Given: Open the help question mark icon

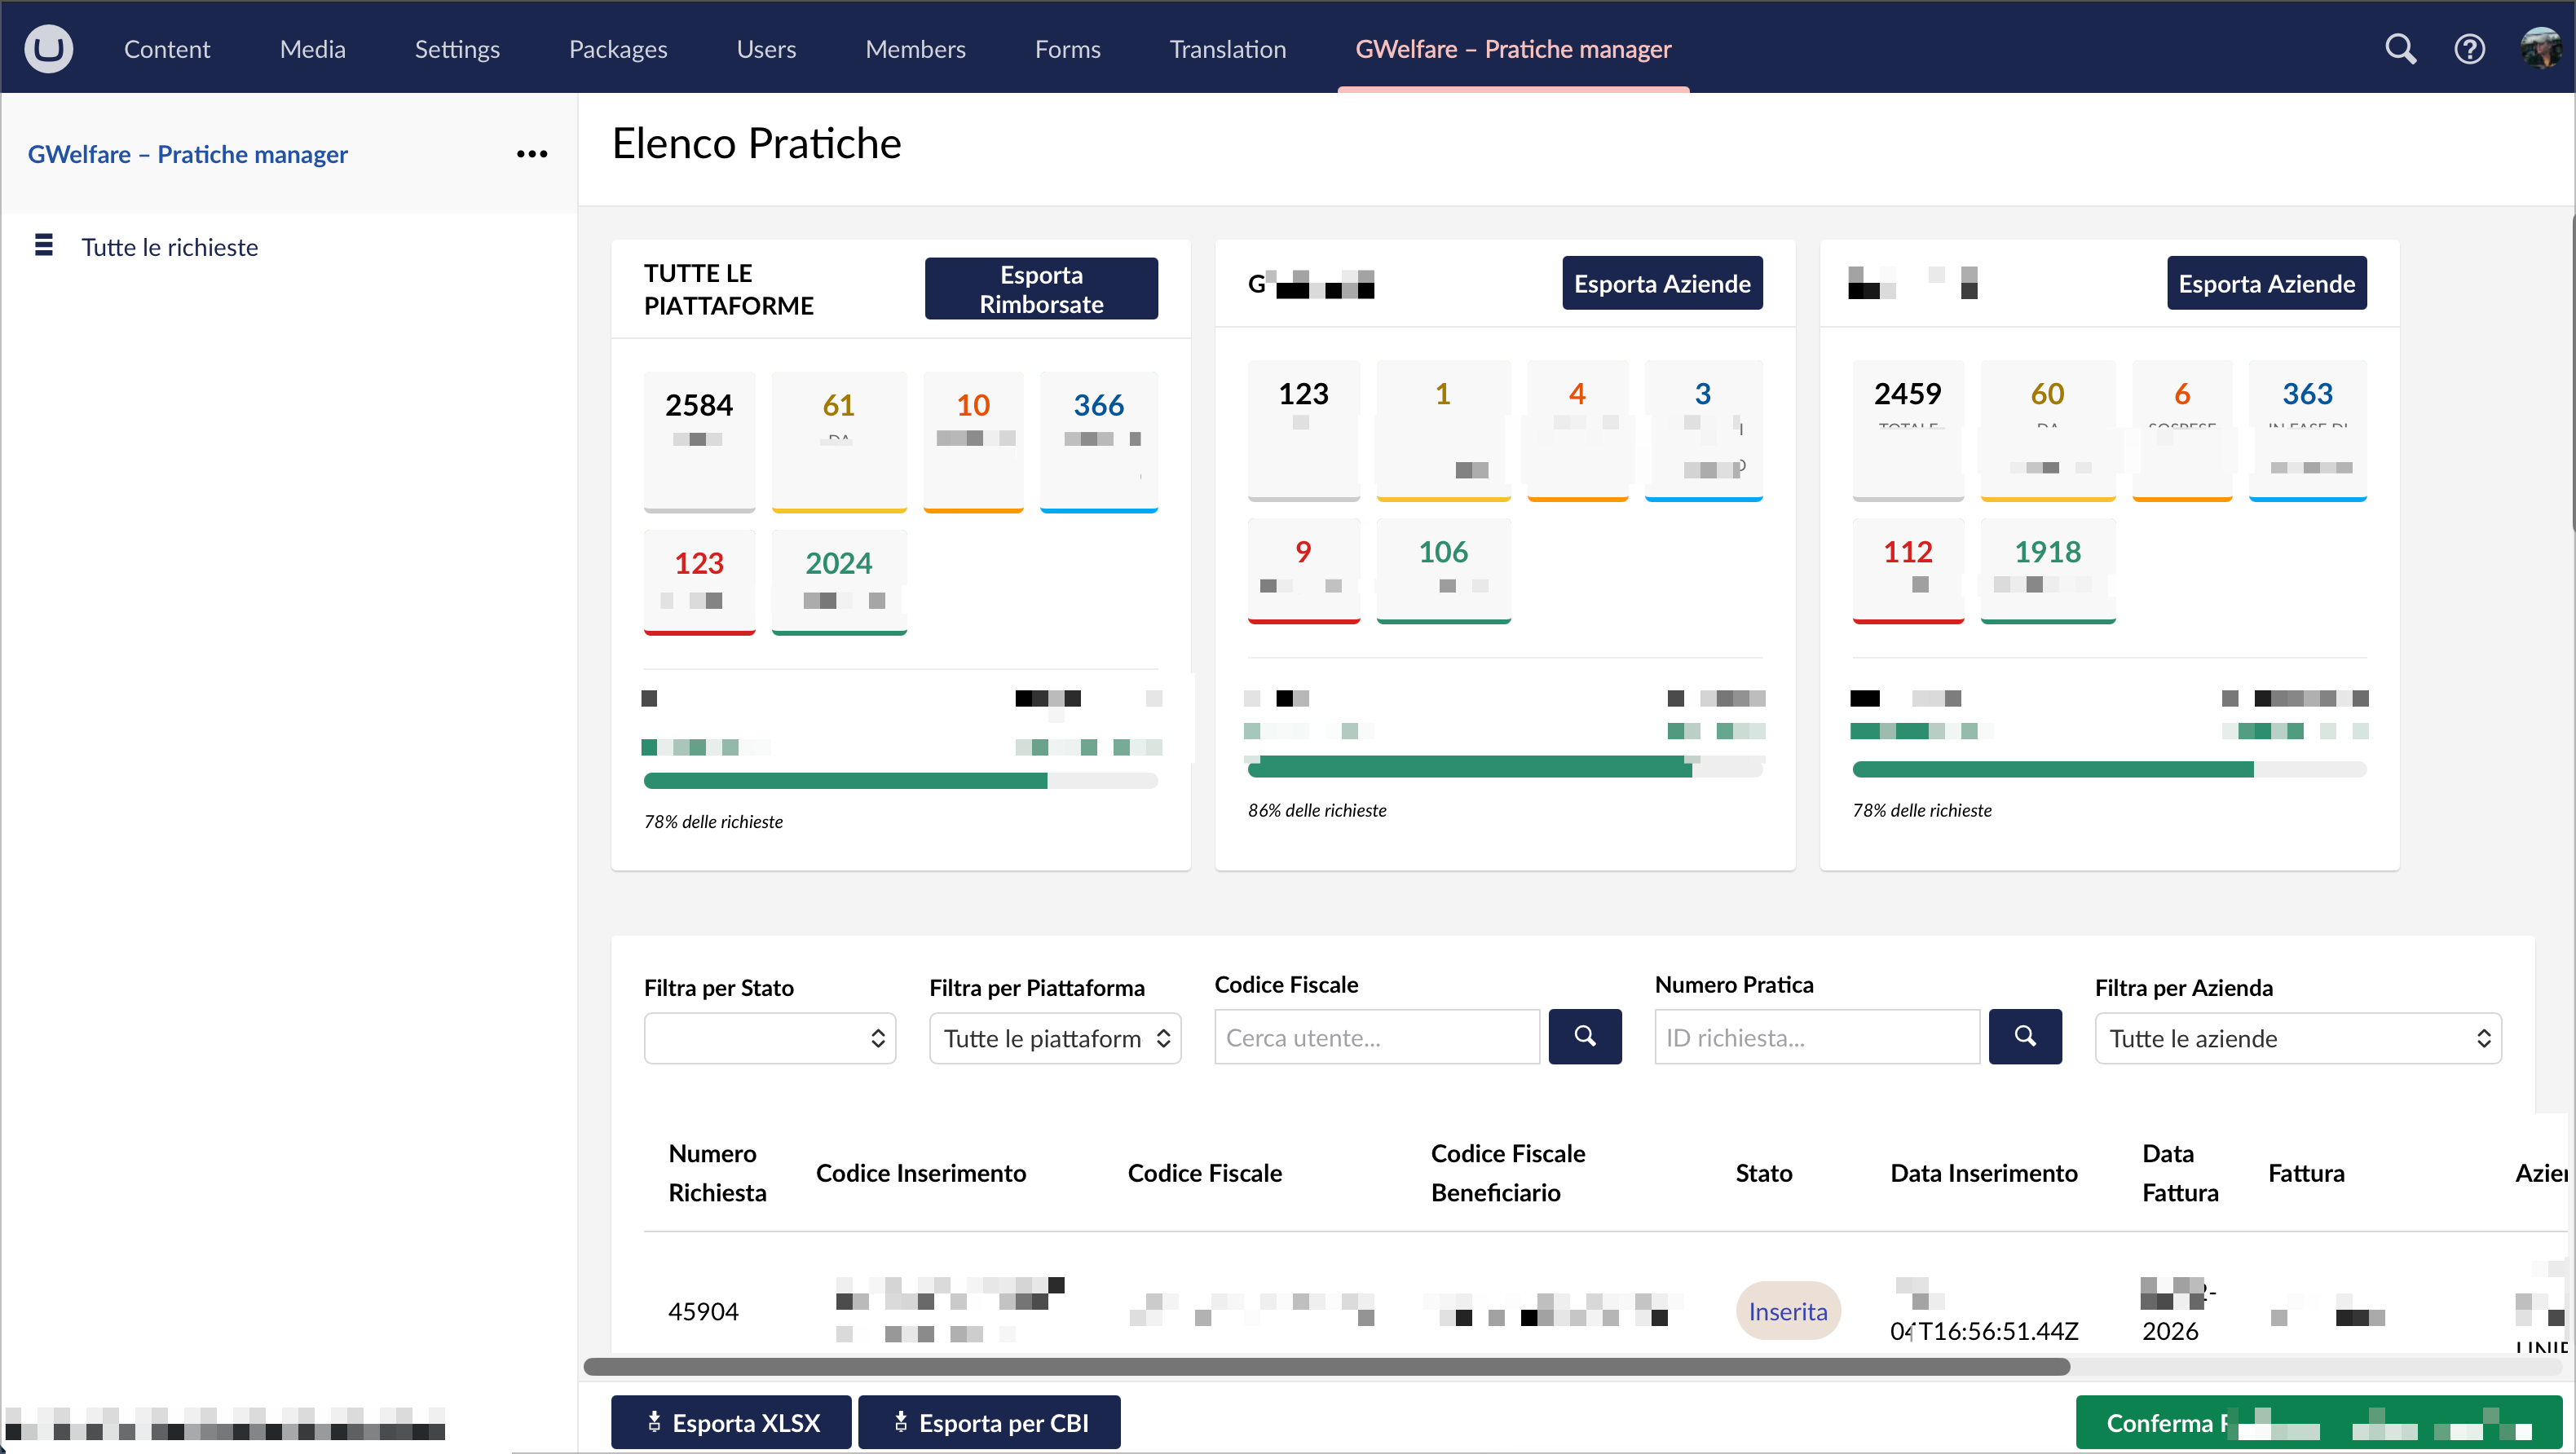Looking at the screenshot, I should [2469, 48].
